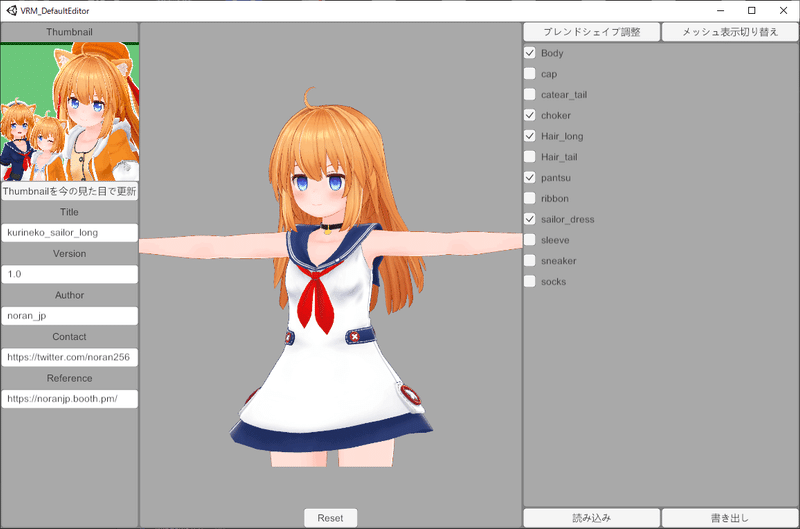
Task: Click the avatar thumbnail image
Action: coord(69,112)
